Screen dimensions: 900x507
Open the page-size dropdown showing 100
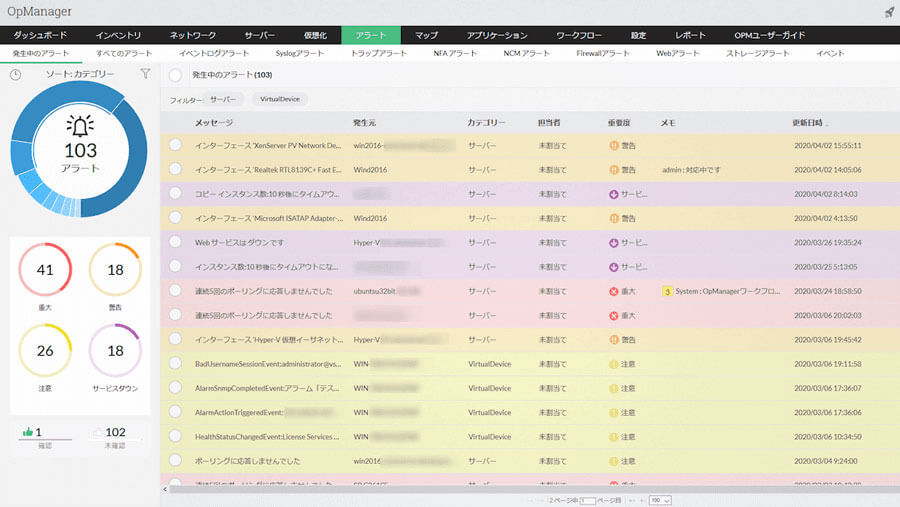pyautogui.click(x=660, y=499)
